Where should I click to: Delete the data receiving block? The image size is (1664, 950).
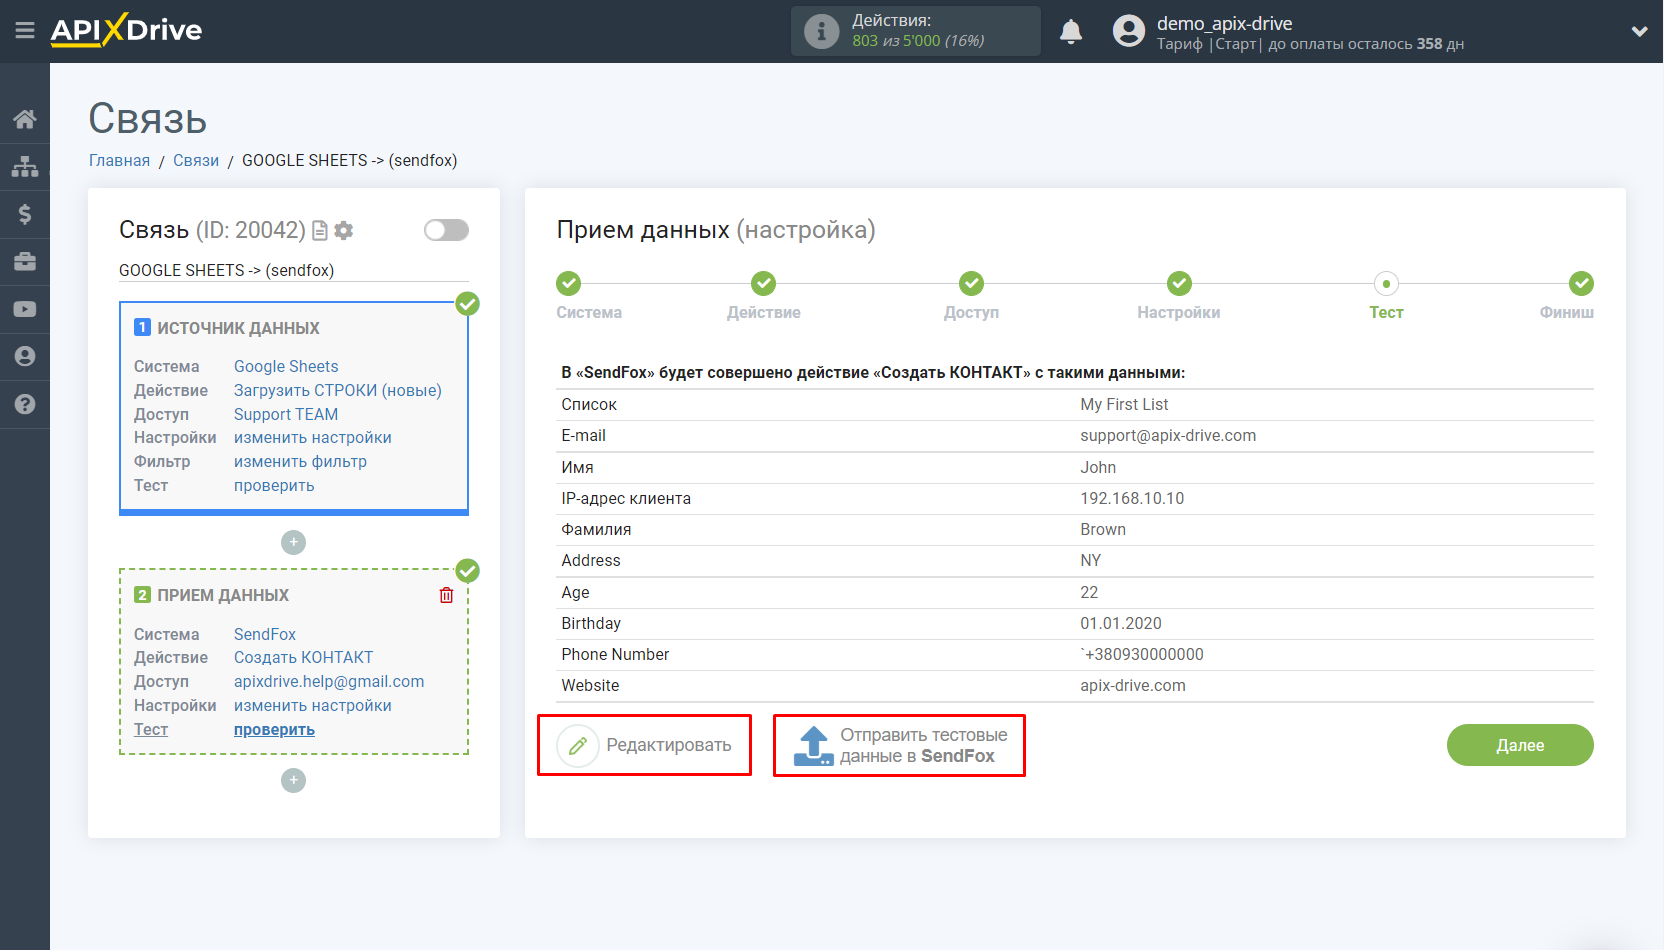(x=446, y=595)
